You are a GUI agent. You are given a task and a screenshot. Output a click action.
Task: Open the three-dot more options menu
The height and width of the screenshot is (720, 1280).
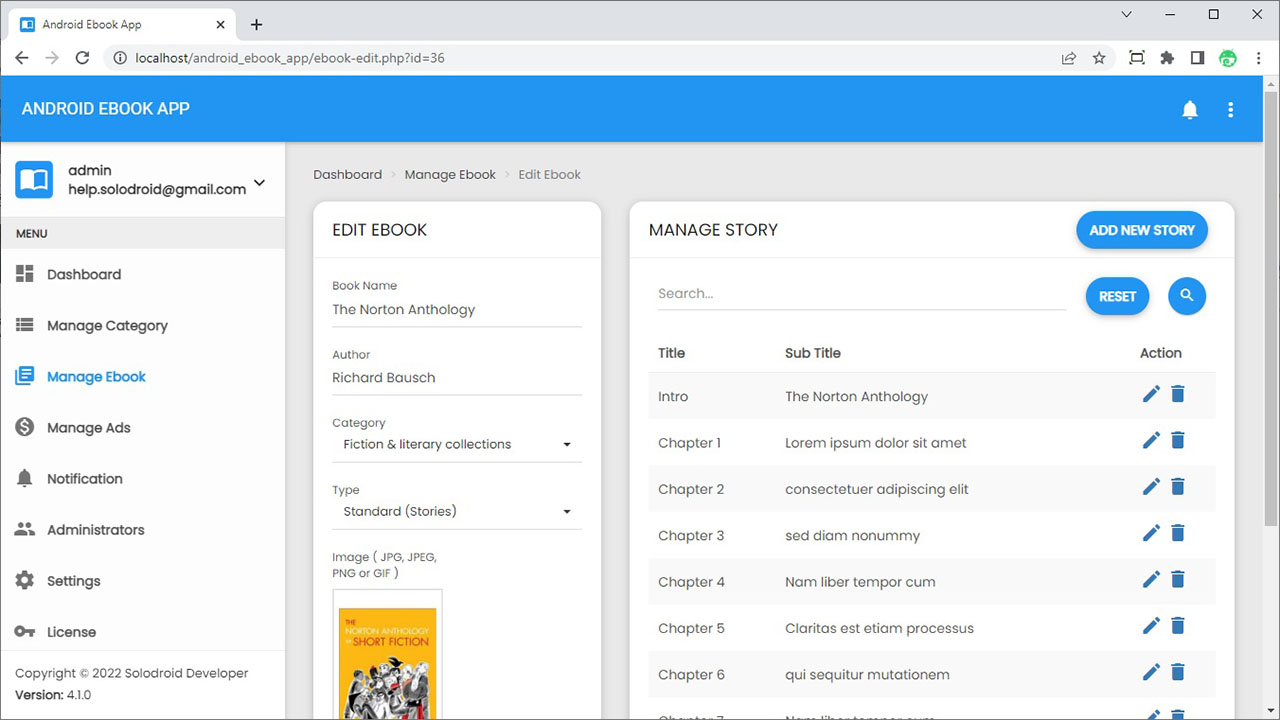coord(1230,110)
